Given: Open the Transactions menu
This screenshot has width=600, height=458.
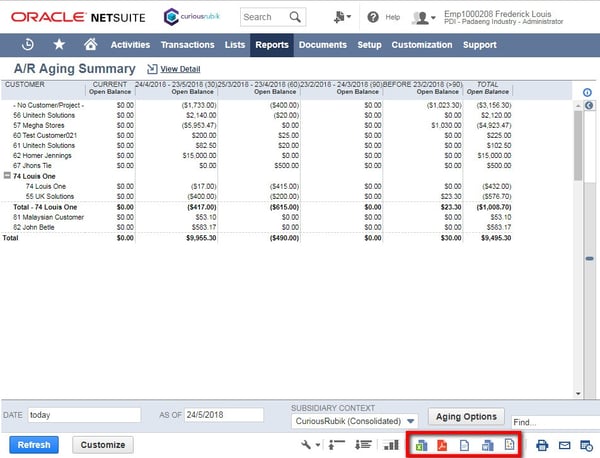Looking at the screenshot, I should pyautogui.click(x=187, y=45).
